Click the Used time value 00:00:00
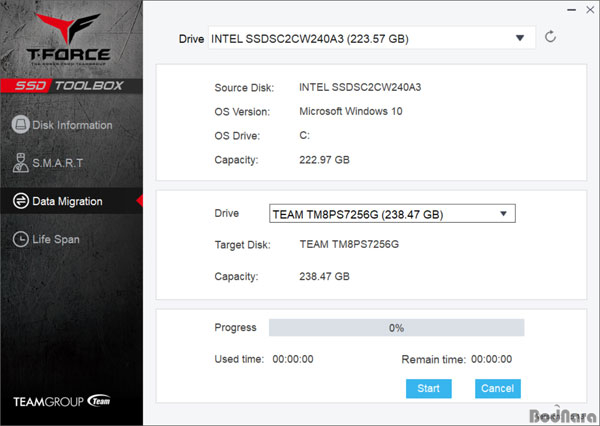The image size is (600, 426). 293,359
